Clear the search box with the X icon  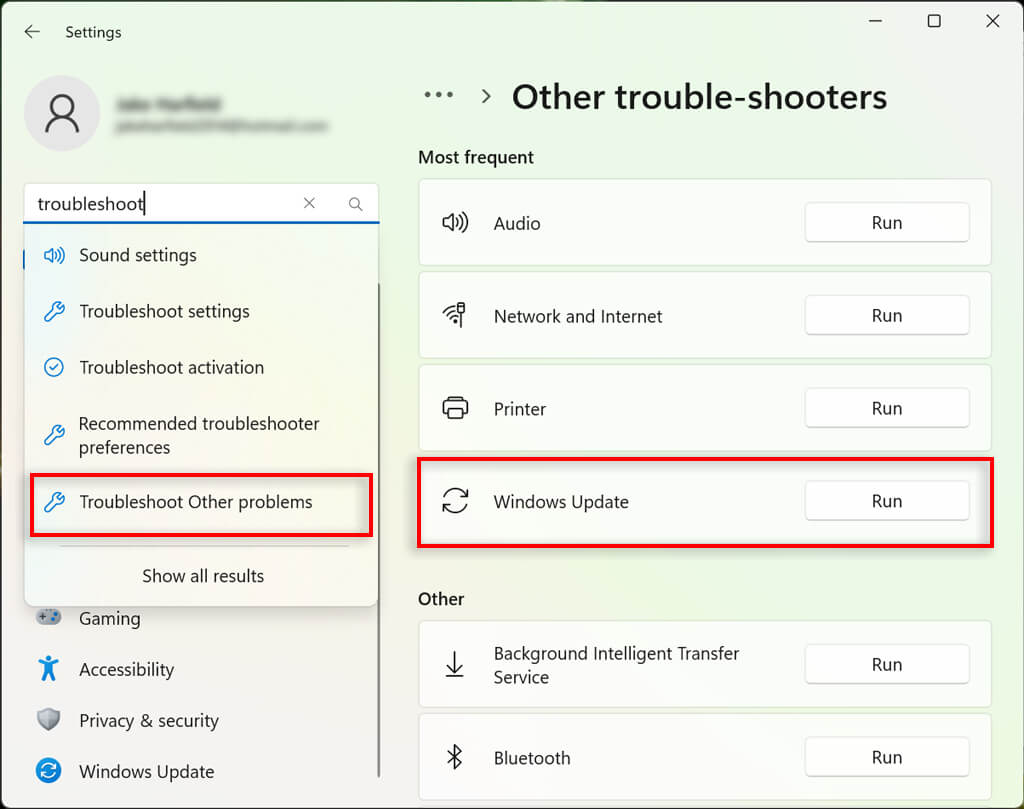310,203
